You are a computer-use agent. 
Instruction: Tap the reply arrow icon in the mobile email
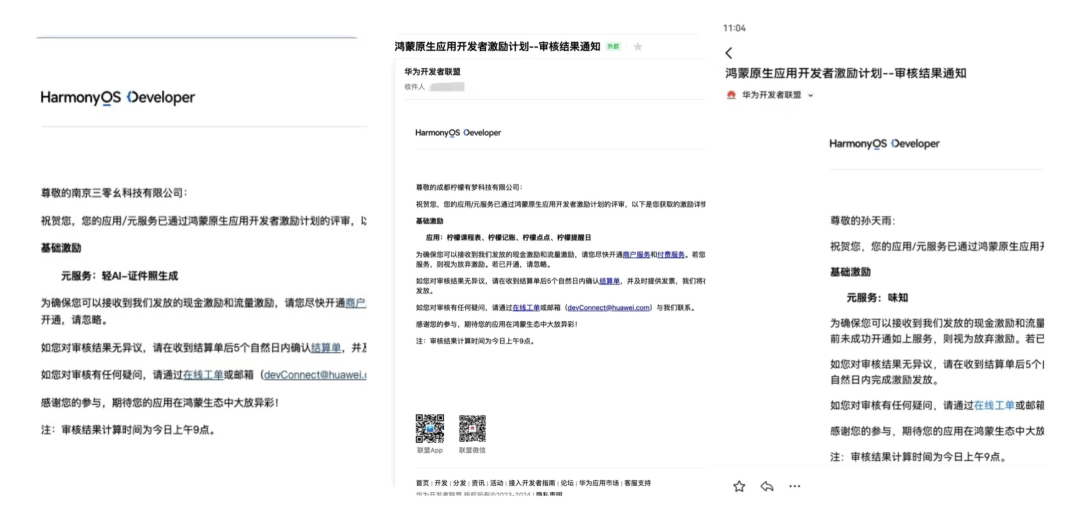[767, 486]
